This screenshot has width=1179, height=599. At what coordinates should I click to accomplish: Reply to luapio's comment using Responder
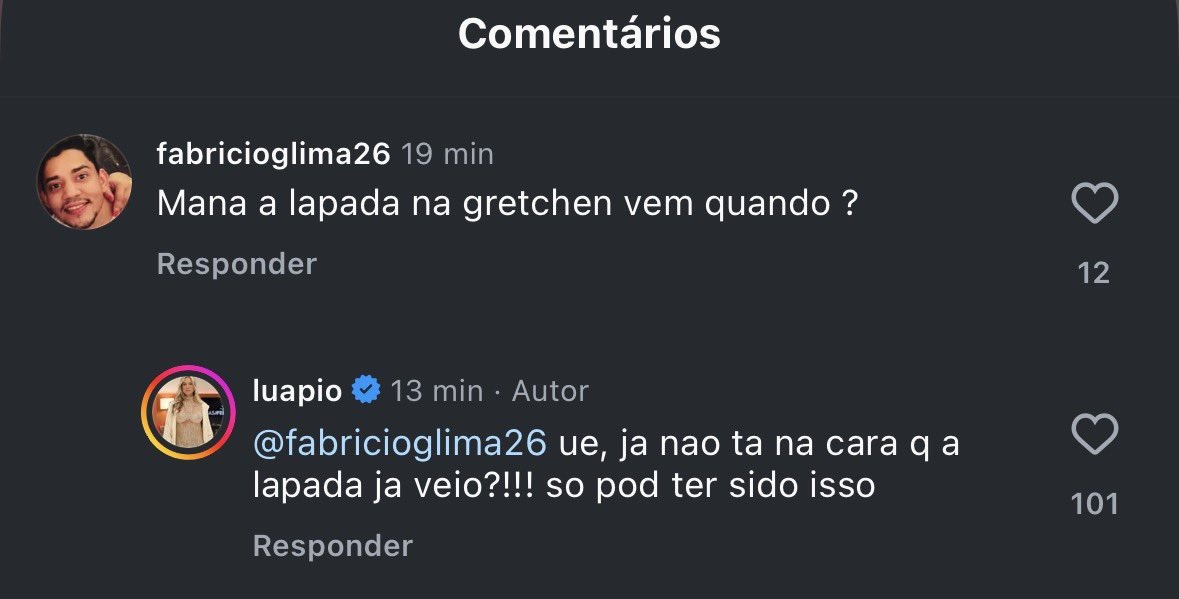coord(333,546)
